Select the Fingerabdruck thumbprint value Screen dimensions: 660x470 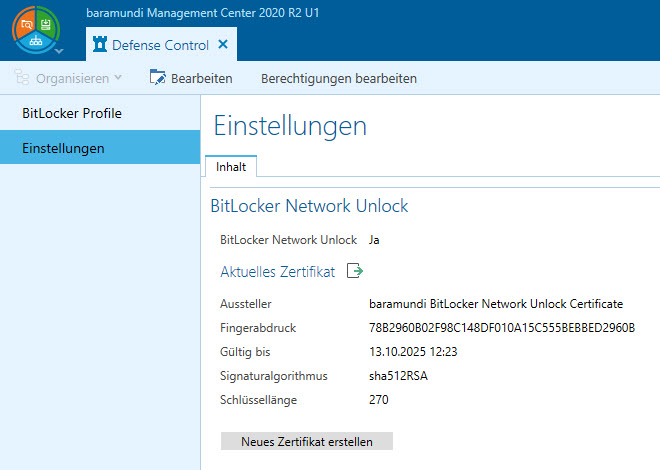pos(502,328)
